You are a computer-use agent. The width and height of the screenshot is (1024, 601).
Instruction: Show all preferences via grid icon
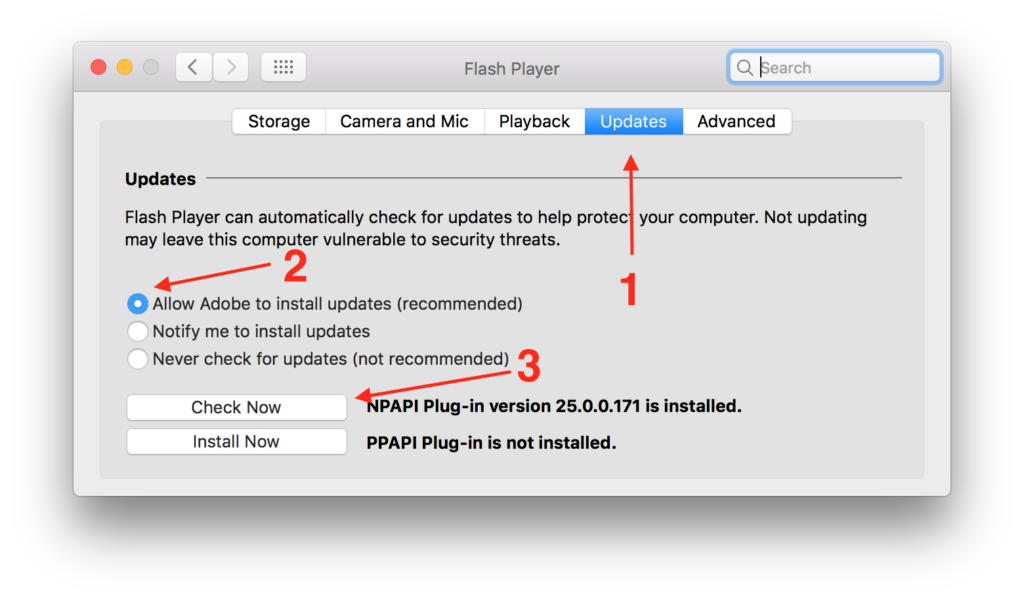click(x=283, y=67)
